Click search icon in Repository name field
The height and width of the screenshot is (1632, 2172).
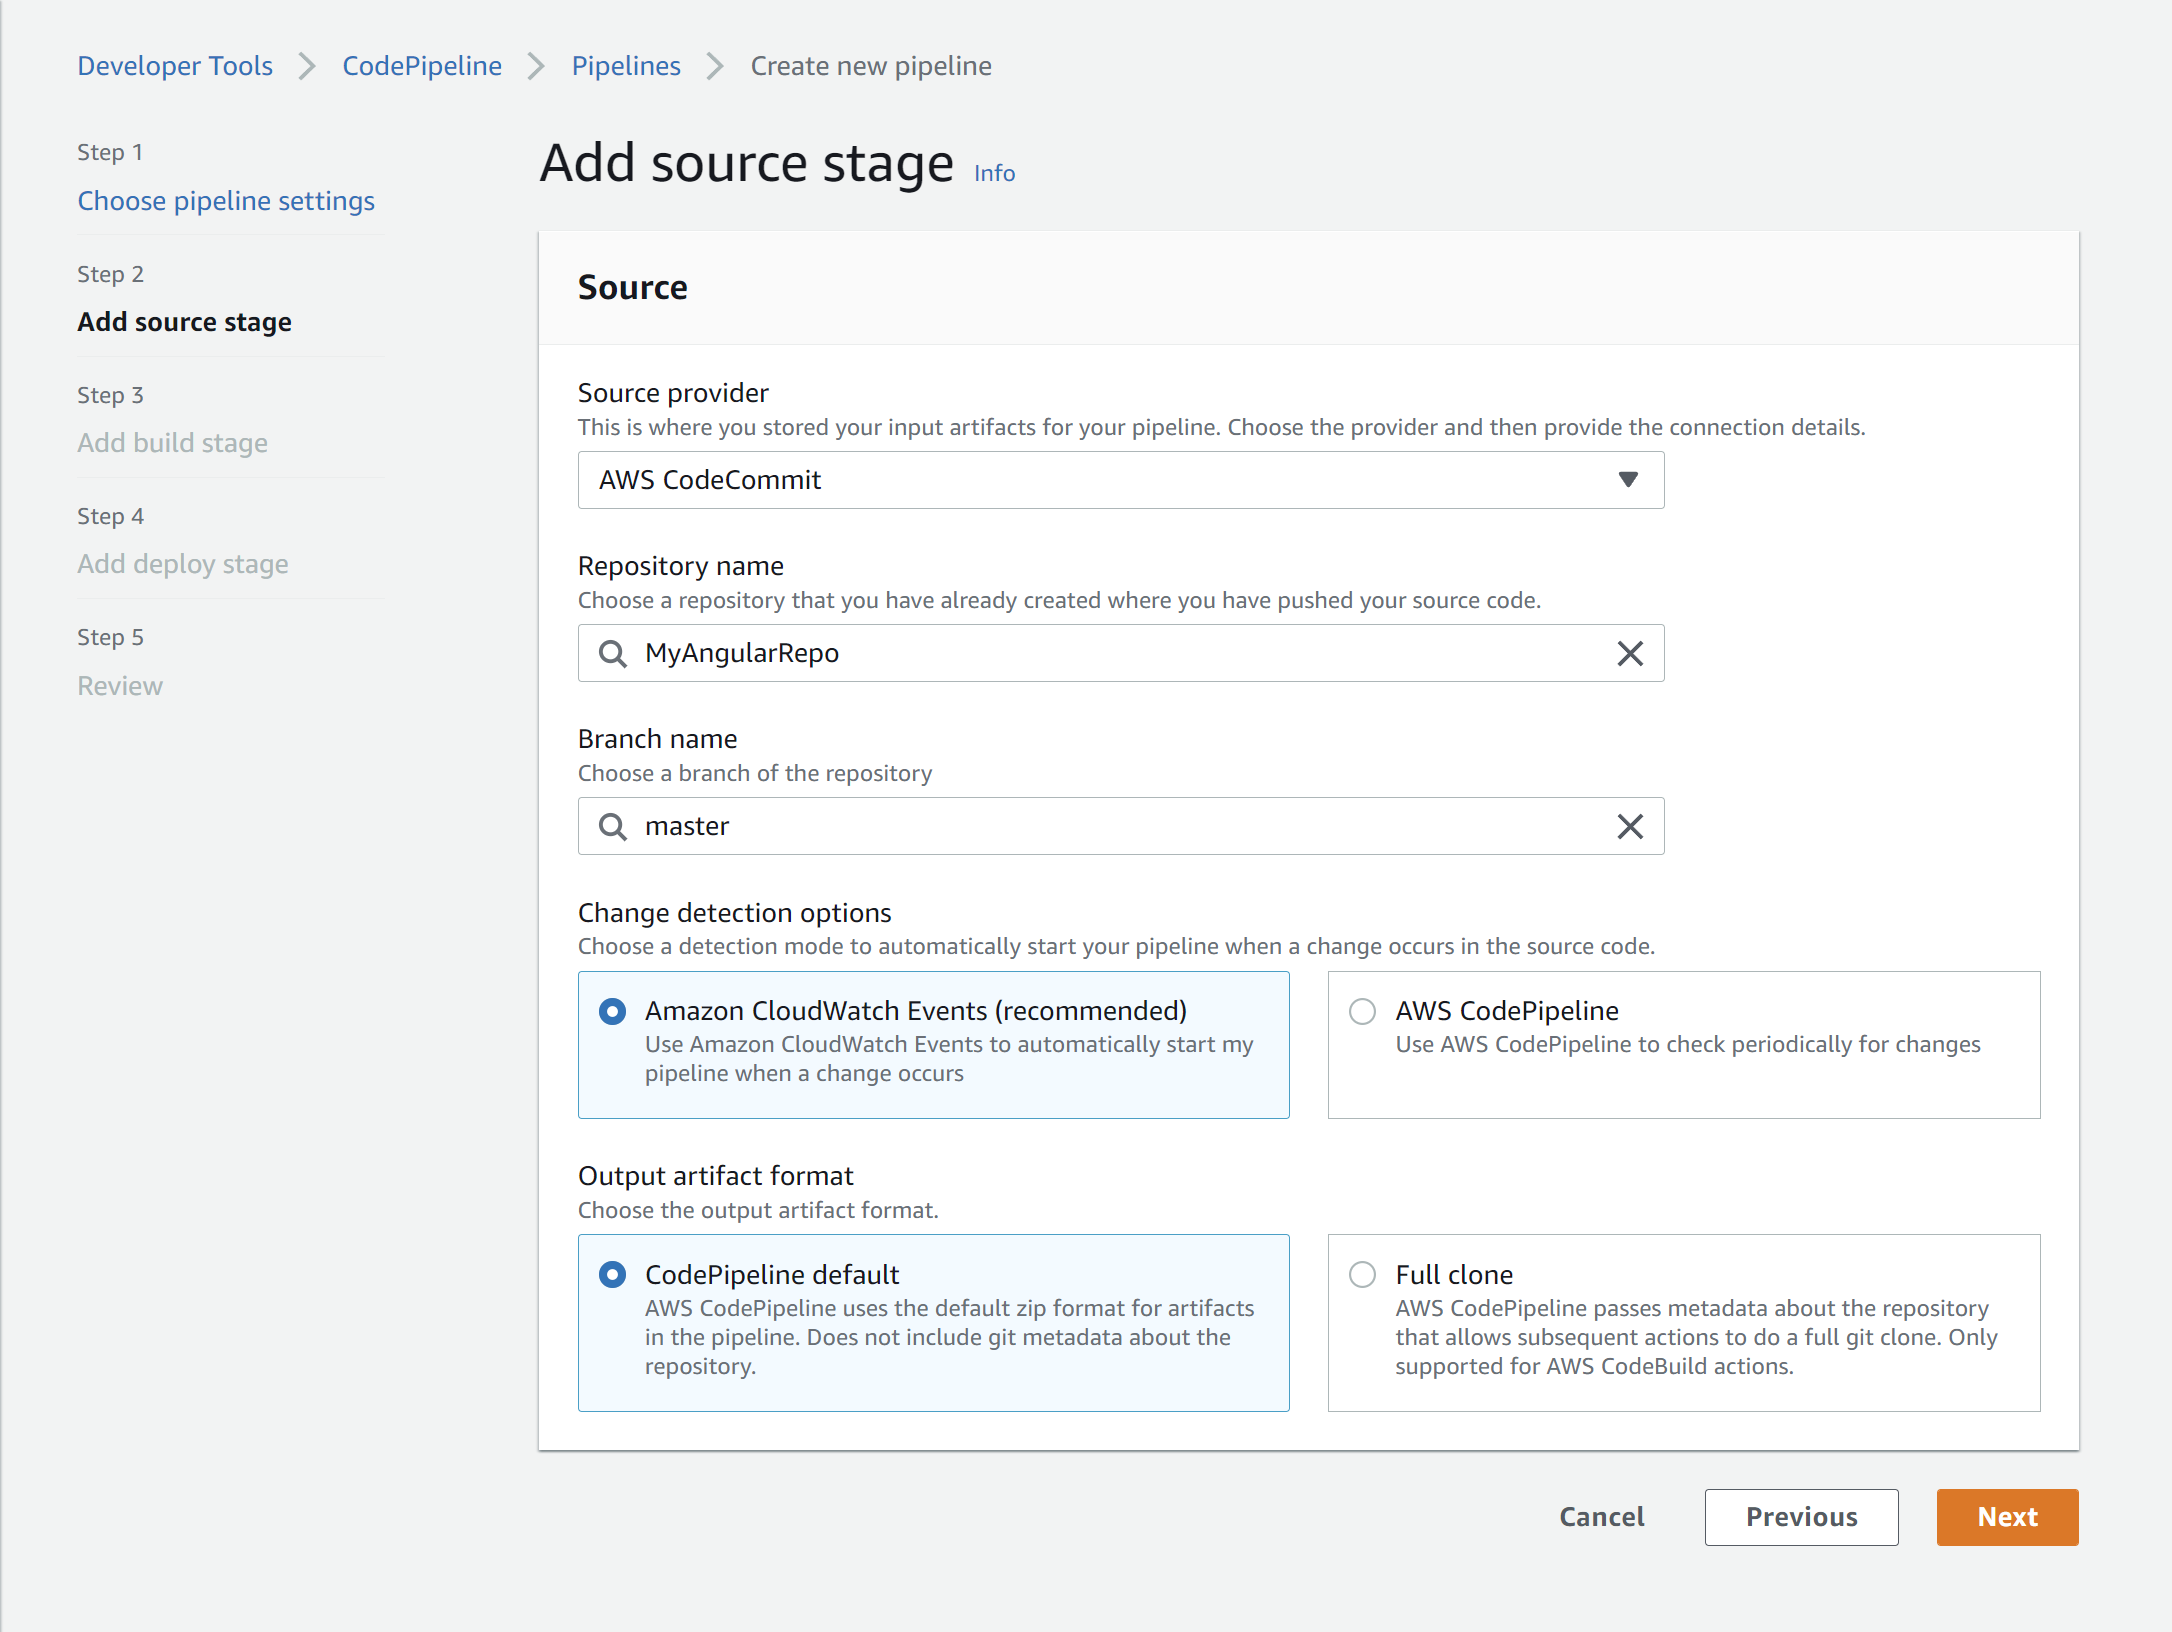pyautogui.click(x=612, y=653)
